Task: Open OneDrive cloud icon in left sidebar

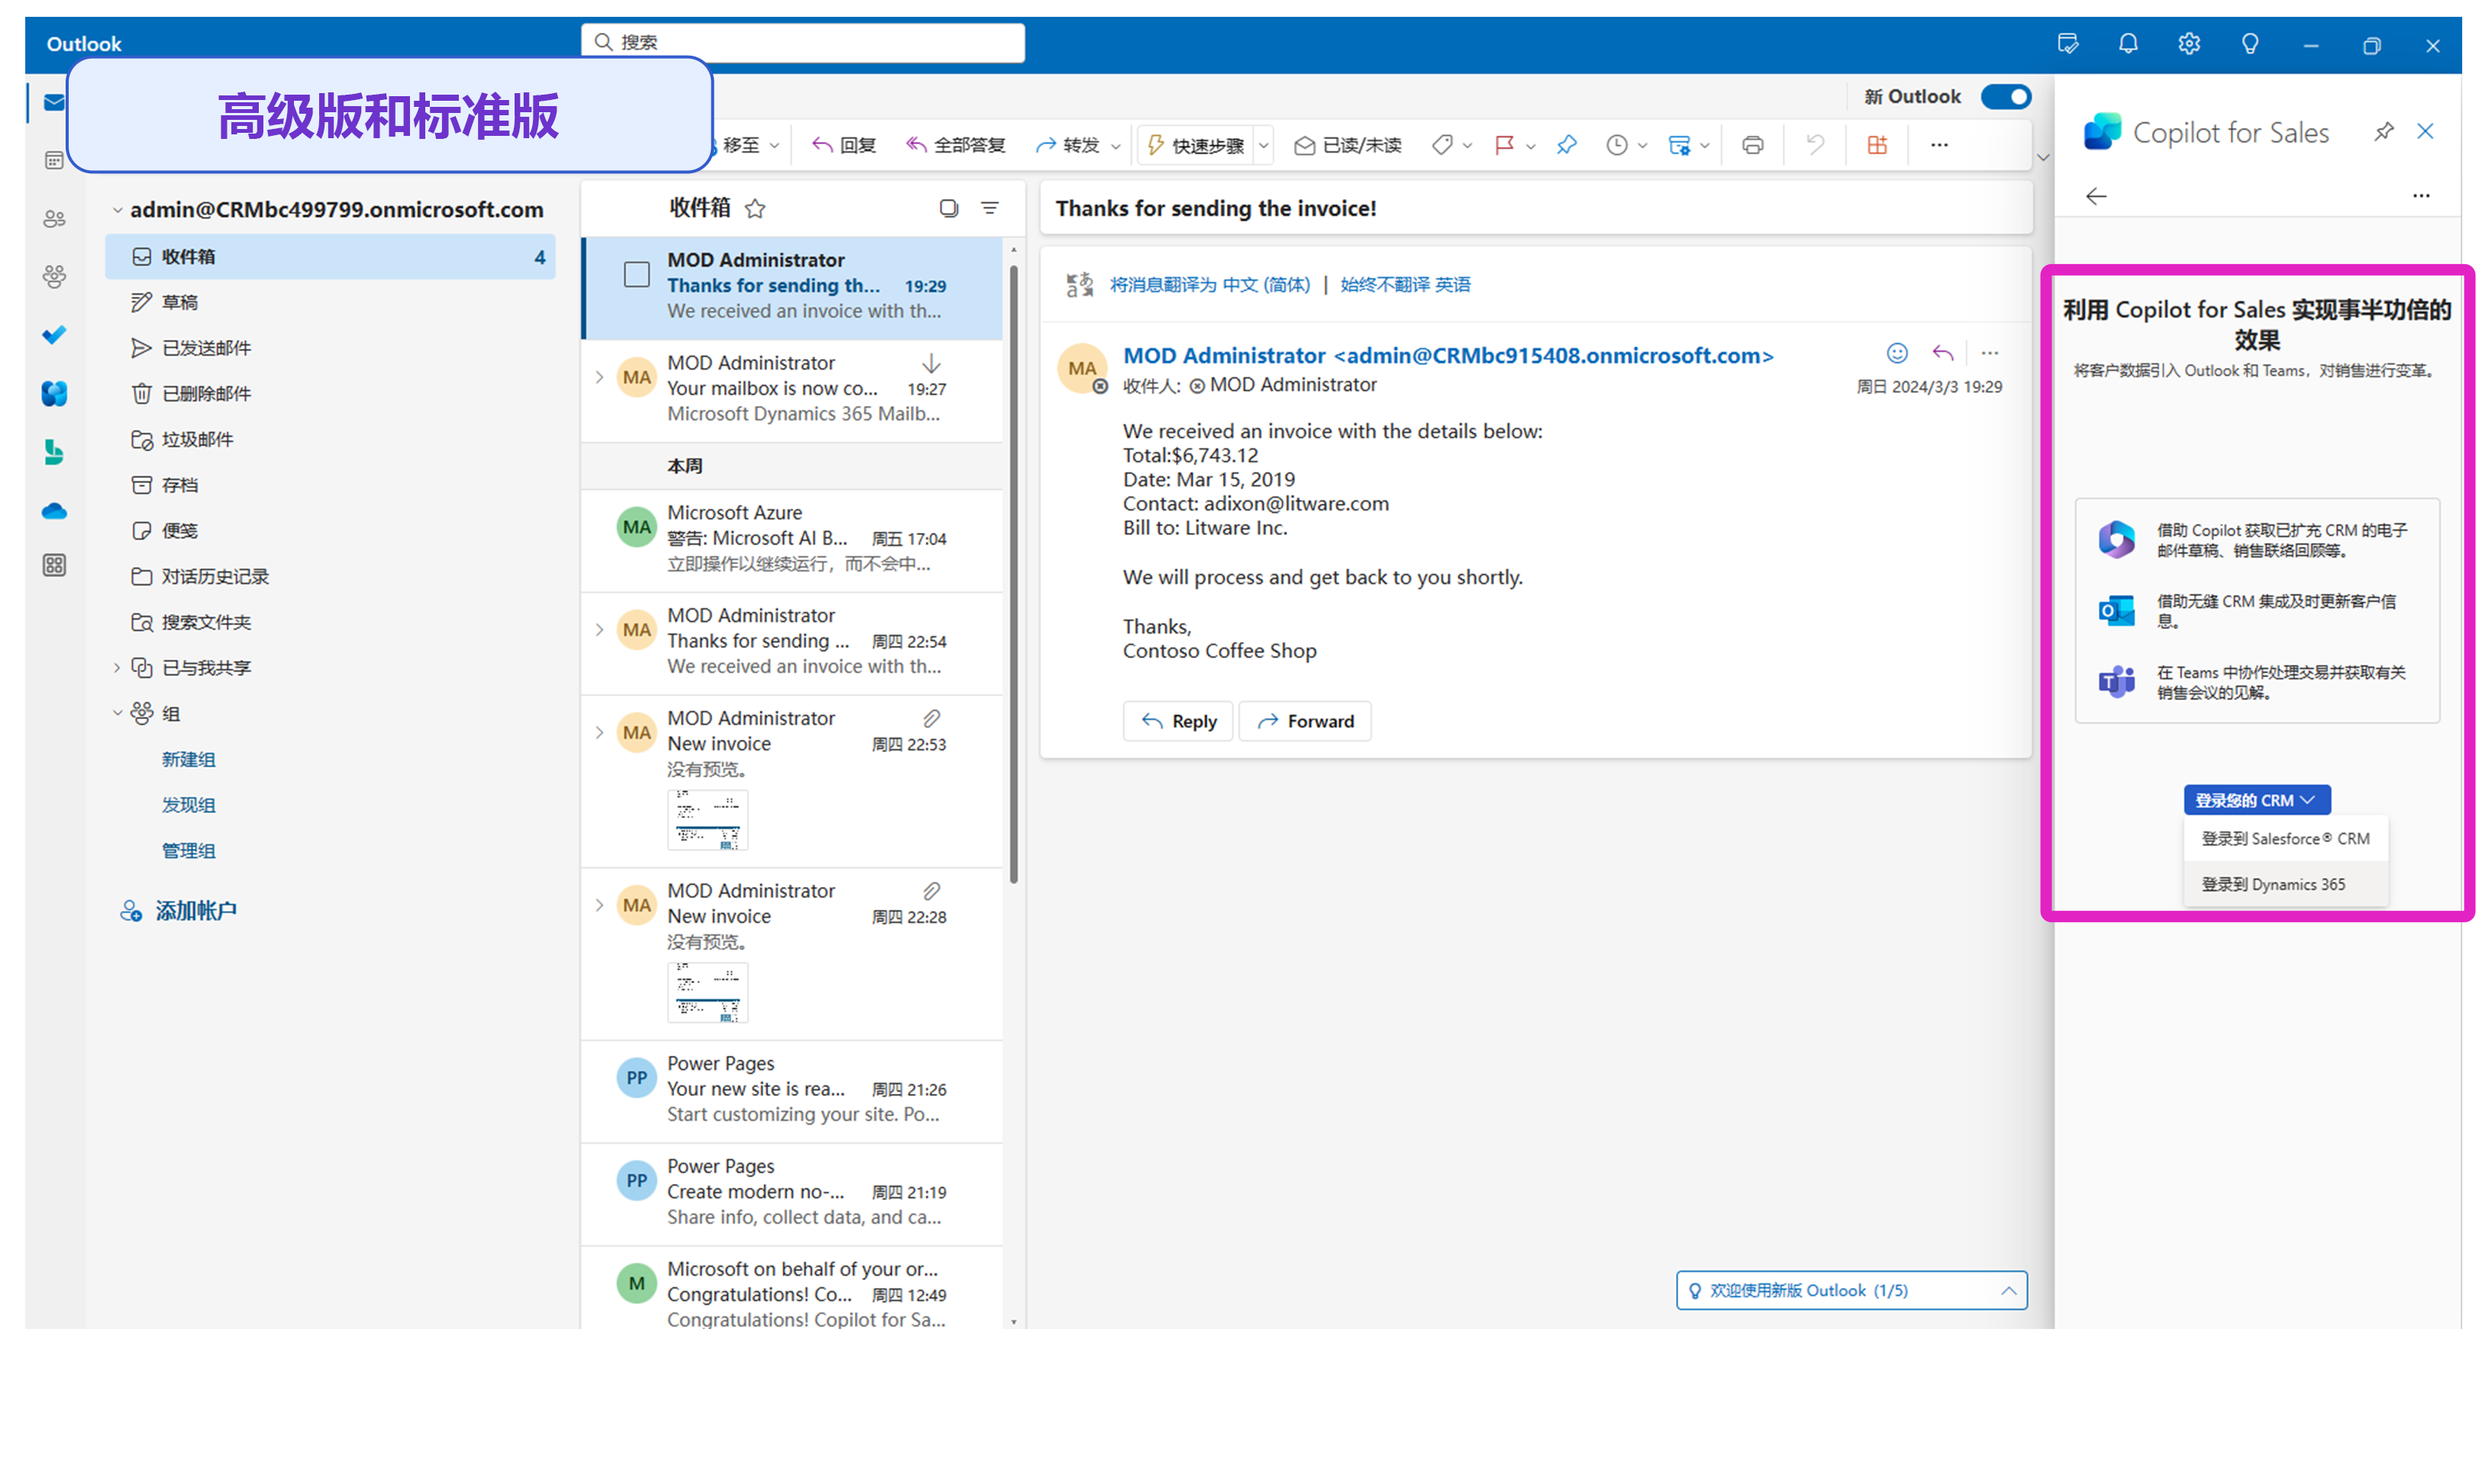Action: tap(54, 511)
